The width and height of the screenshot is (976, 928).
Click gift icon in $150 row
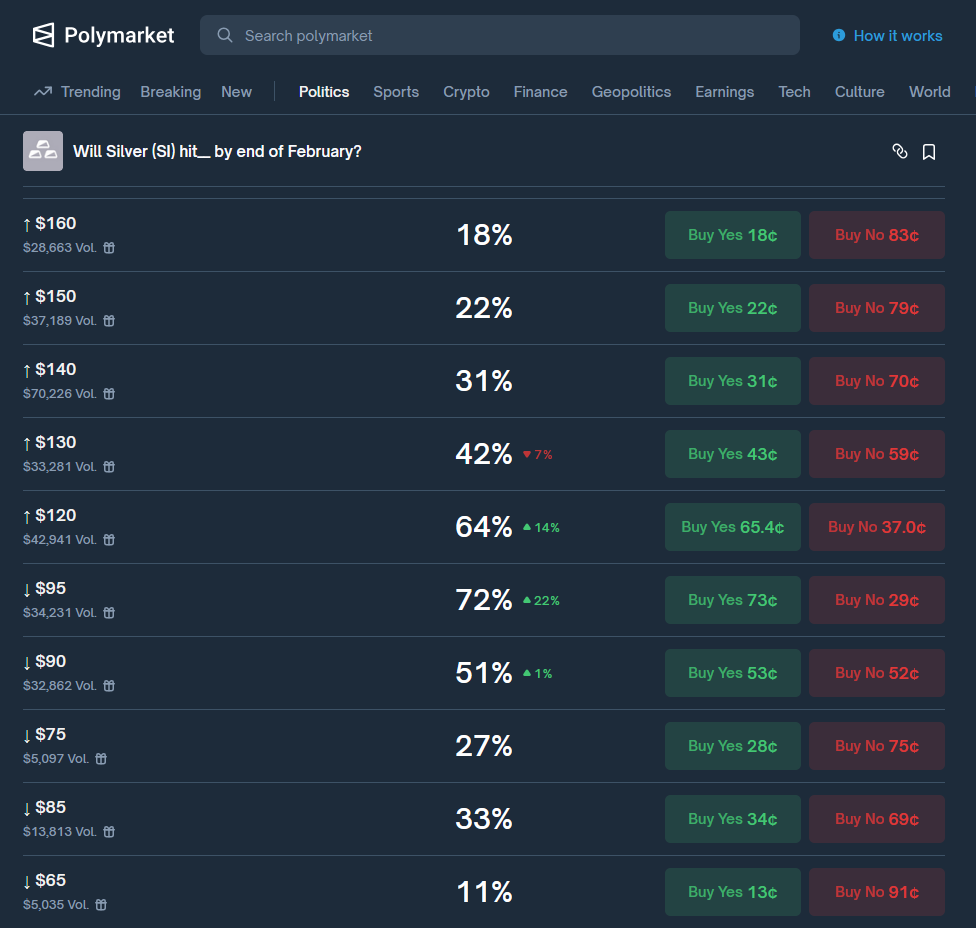109,321
